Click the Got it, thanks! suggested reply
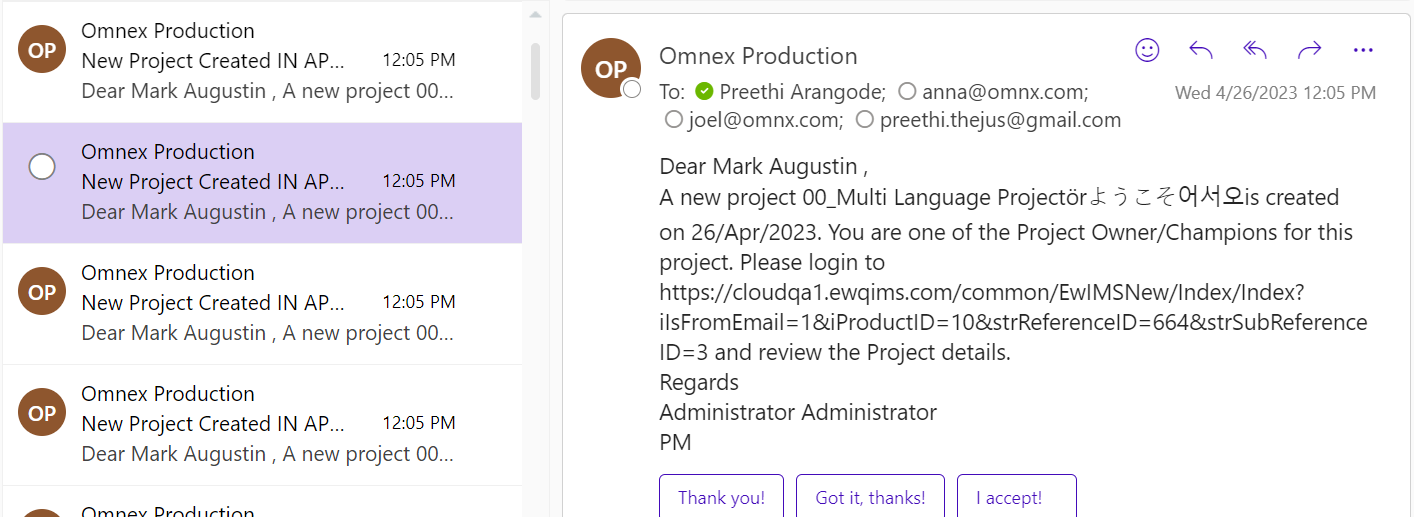Viewport: 1414px width, 517px height. [870, 497]
